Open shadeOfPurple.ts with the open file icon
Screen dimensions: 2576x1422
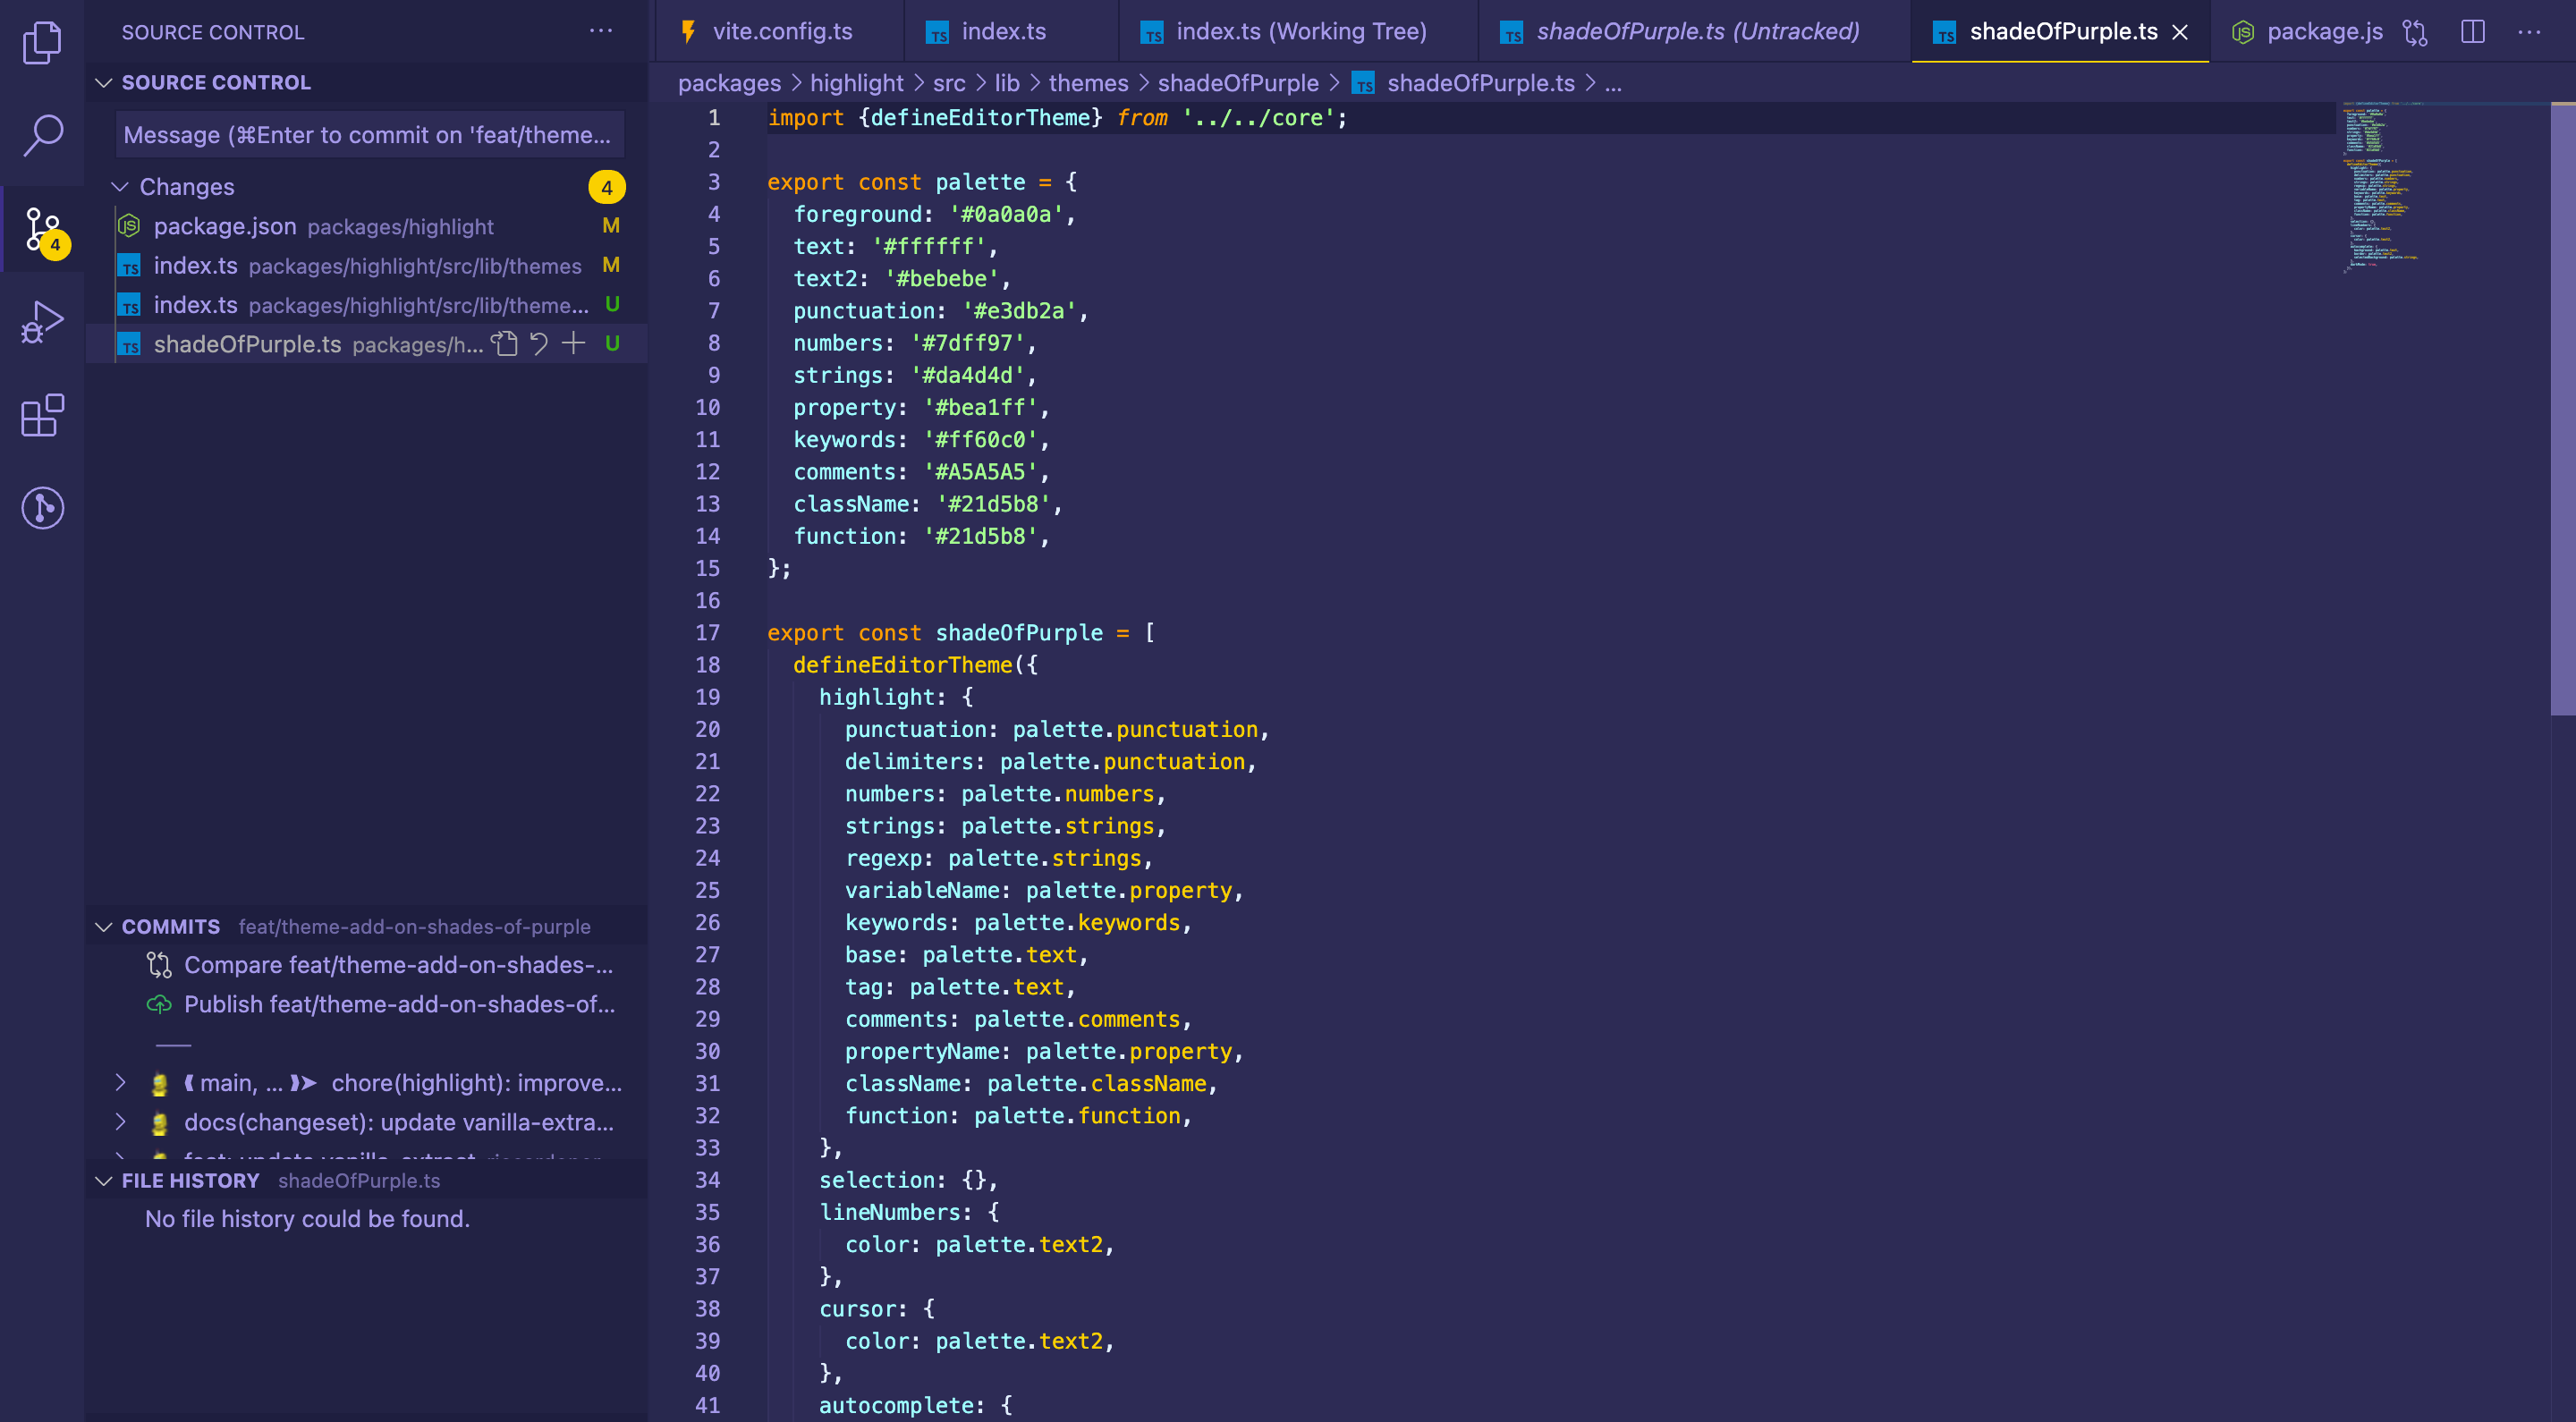(x=505, y=343)
